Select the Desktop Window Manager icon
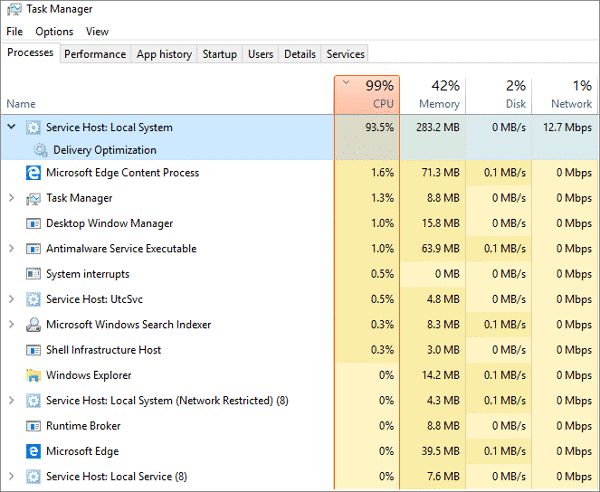The width and height of the screenshot is (600, 492). click(33, 223)
